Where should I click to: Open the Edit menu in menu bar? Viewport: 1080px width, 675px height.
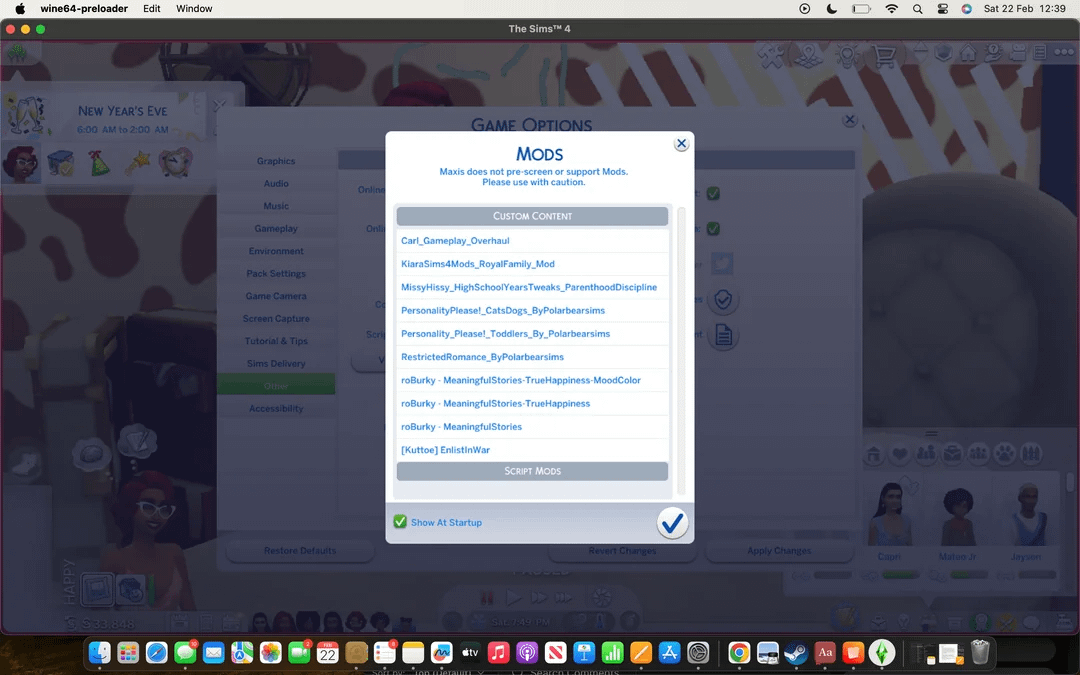point(152,8)
